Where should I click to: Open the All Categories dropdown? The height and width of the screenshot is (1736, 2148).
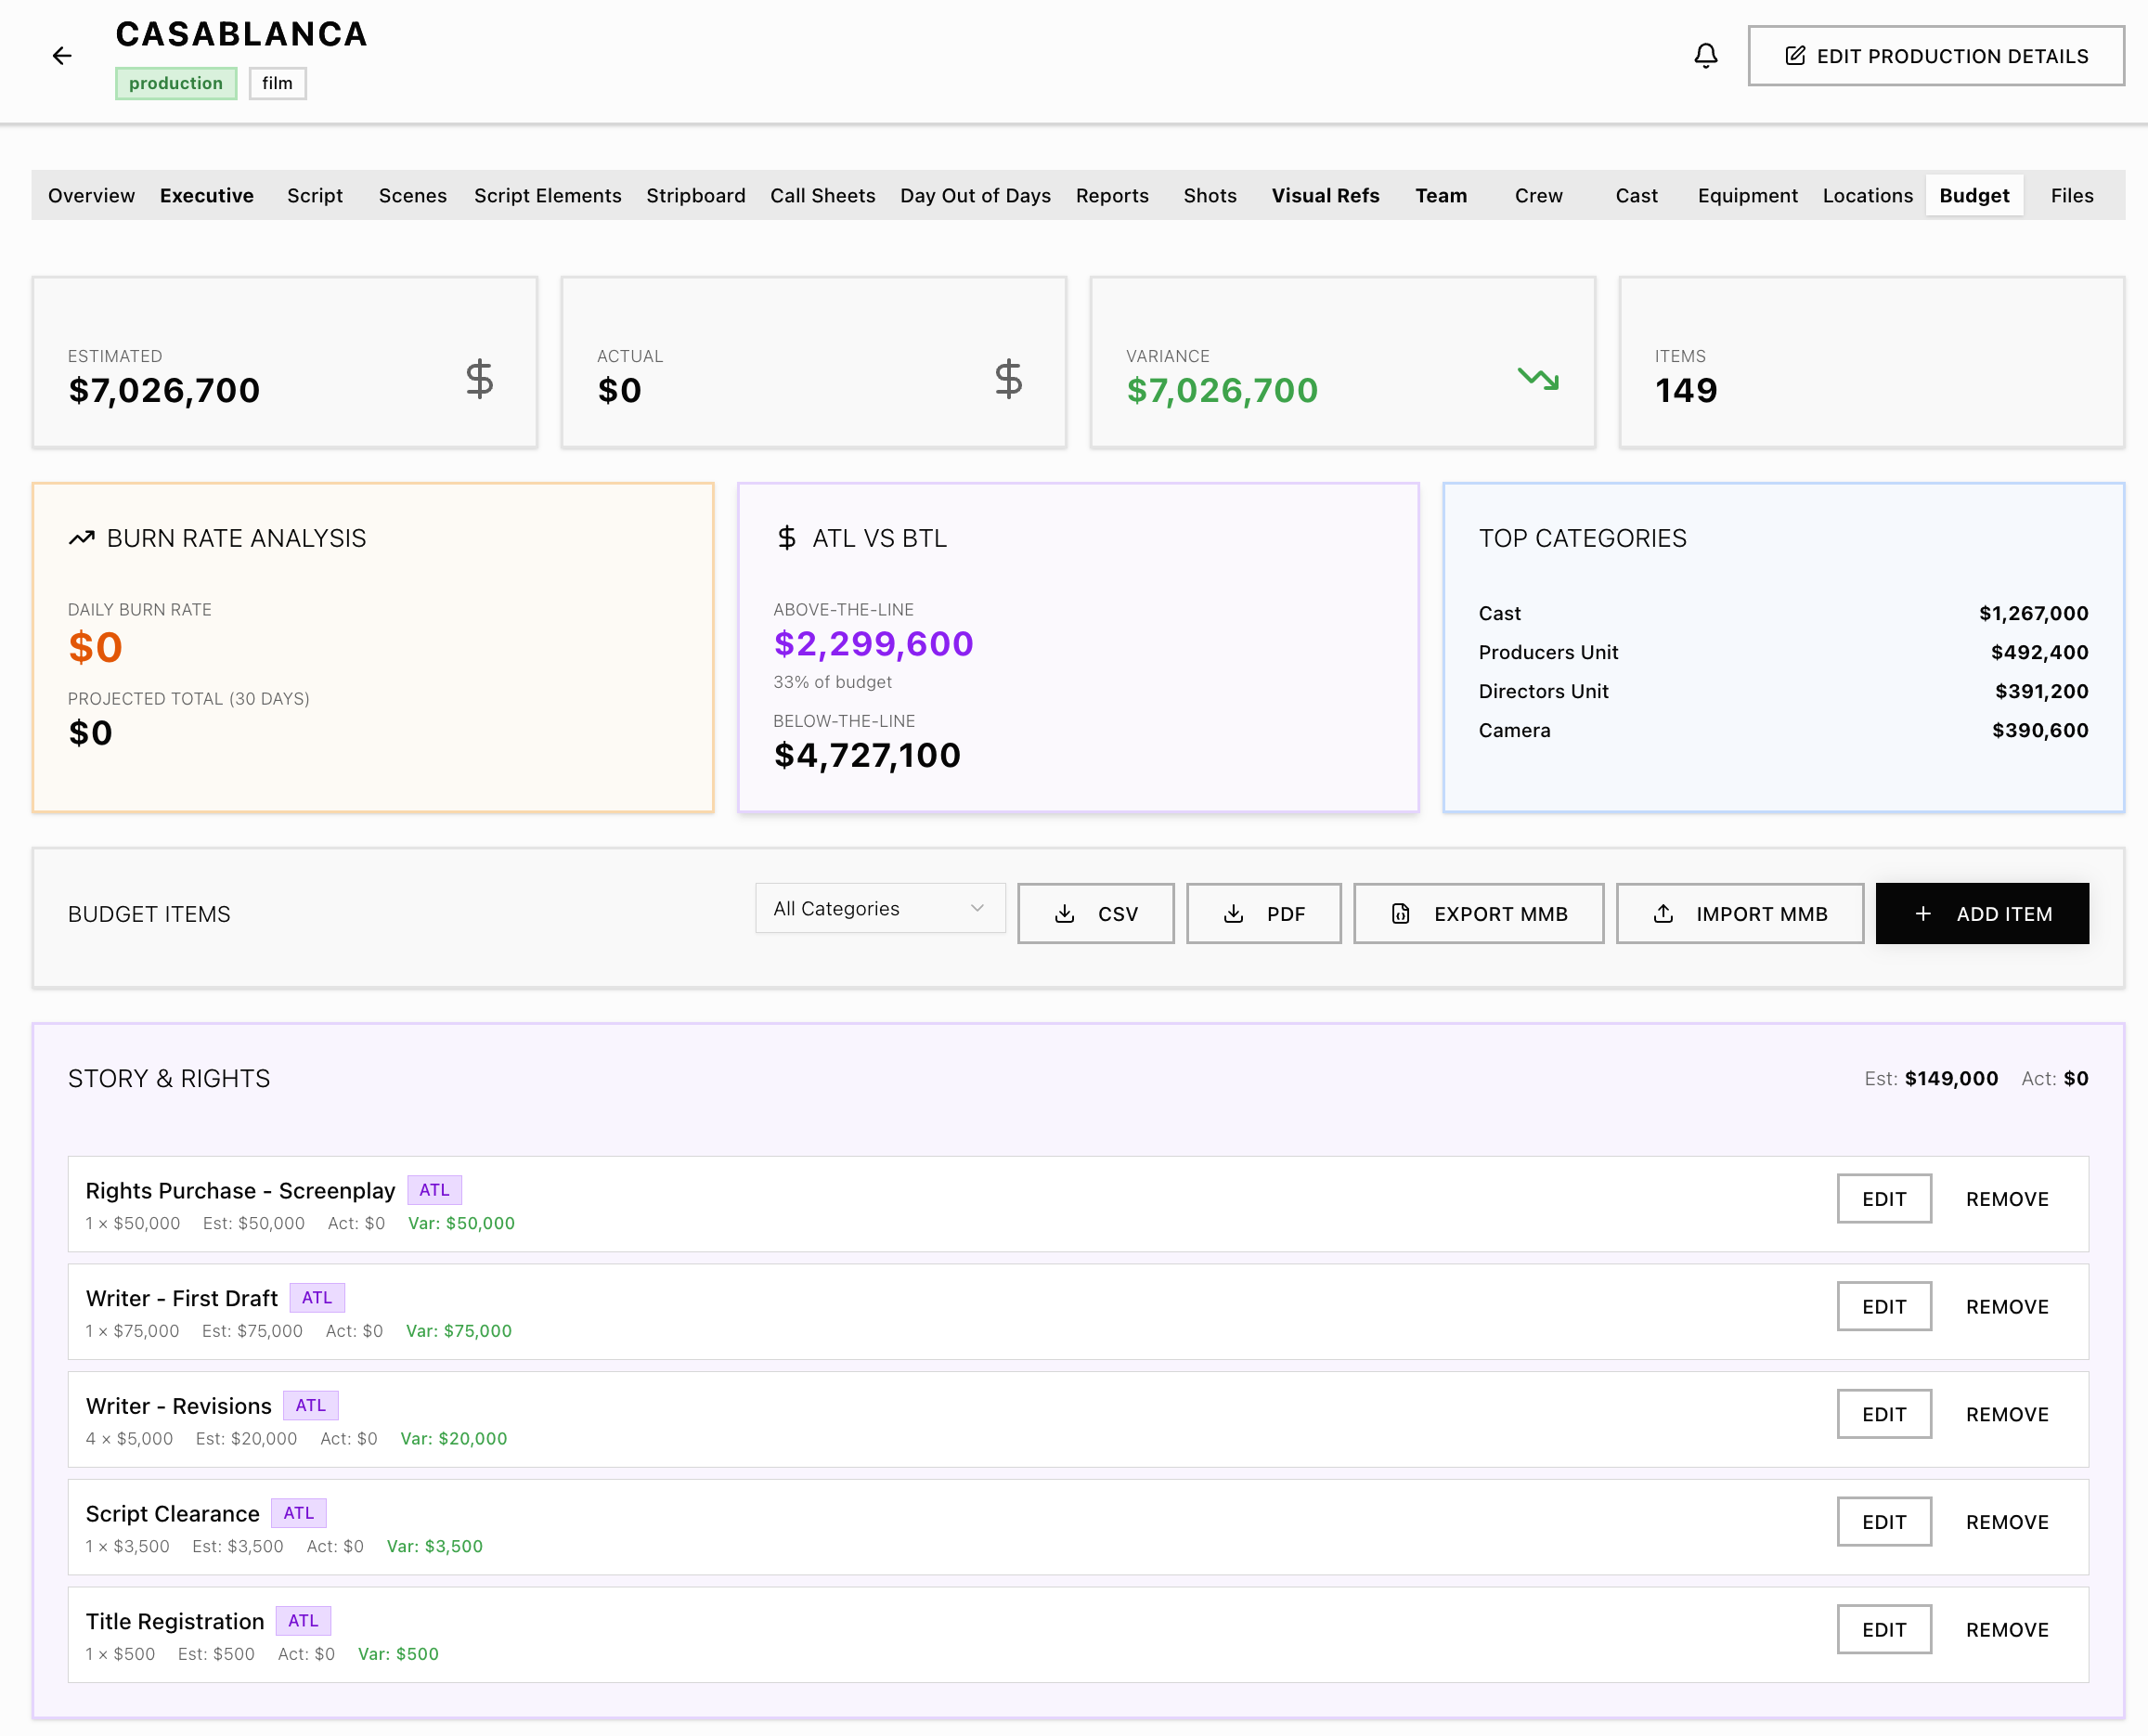879,908
